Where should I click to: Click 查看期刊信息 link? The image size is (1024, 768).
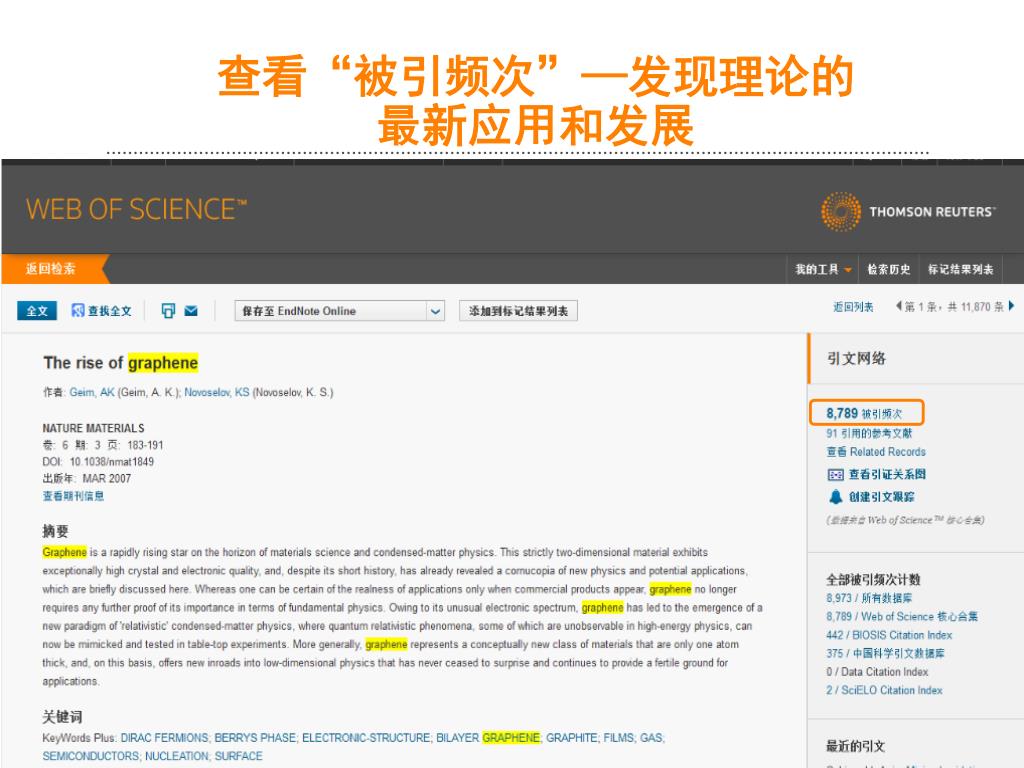[x=73, y=496]
